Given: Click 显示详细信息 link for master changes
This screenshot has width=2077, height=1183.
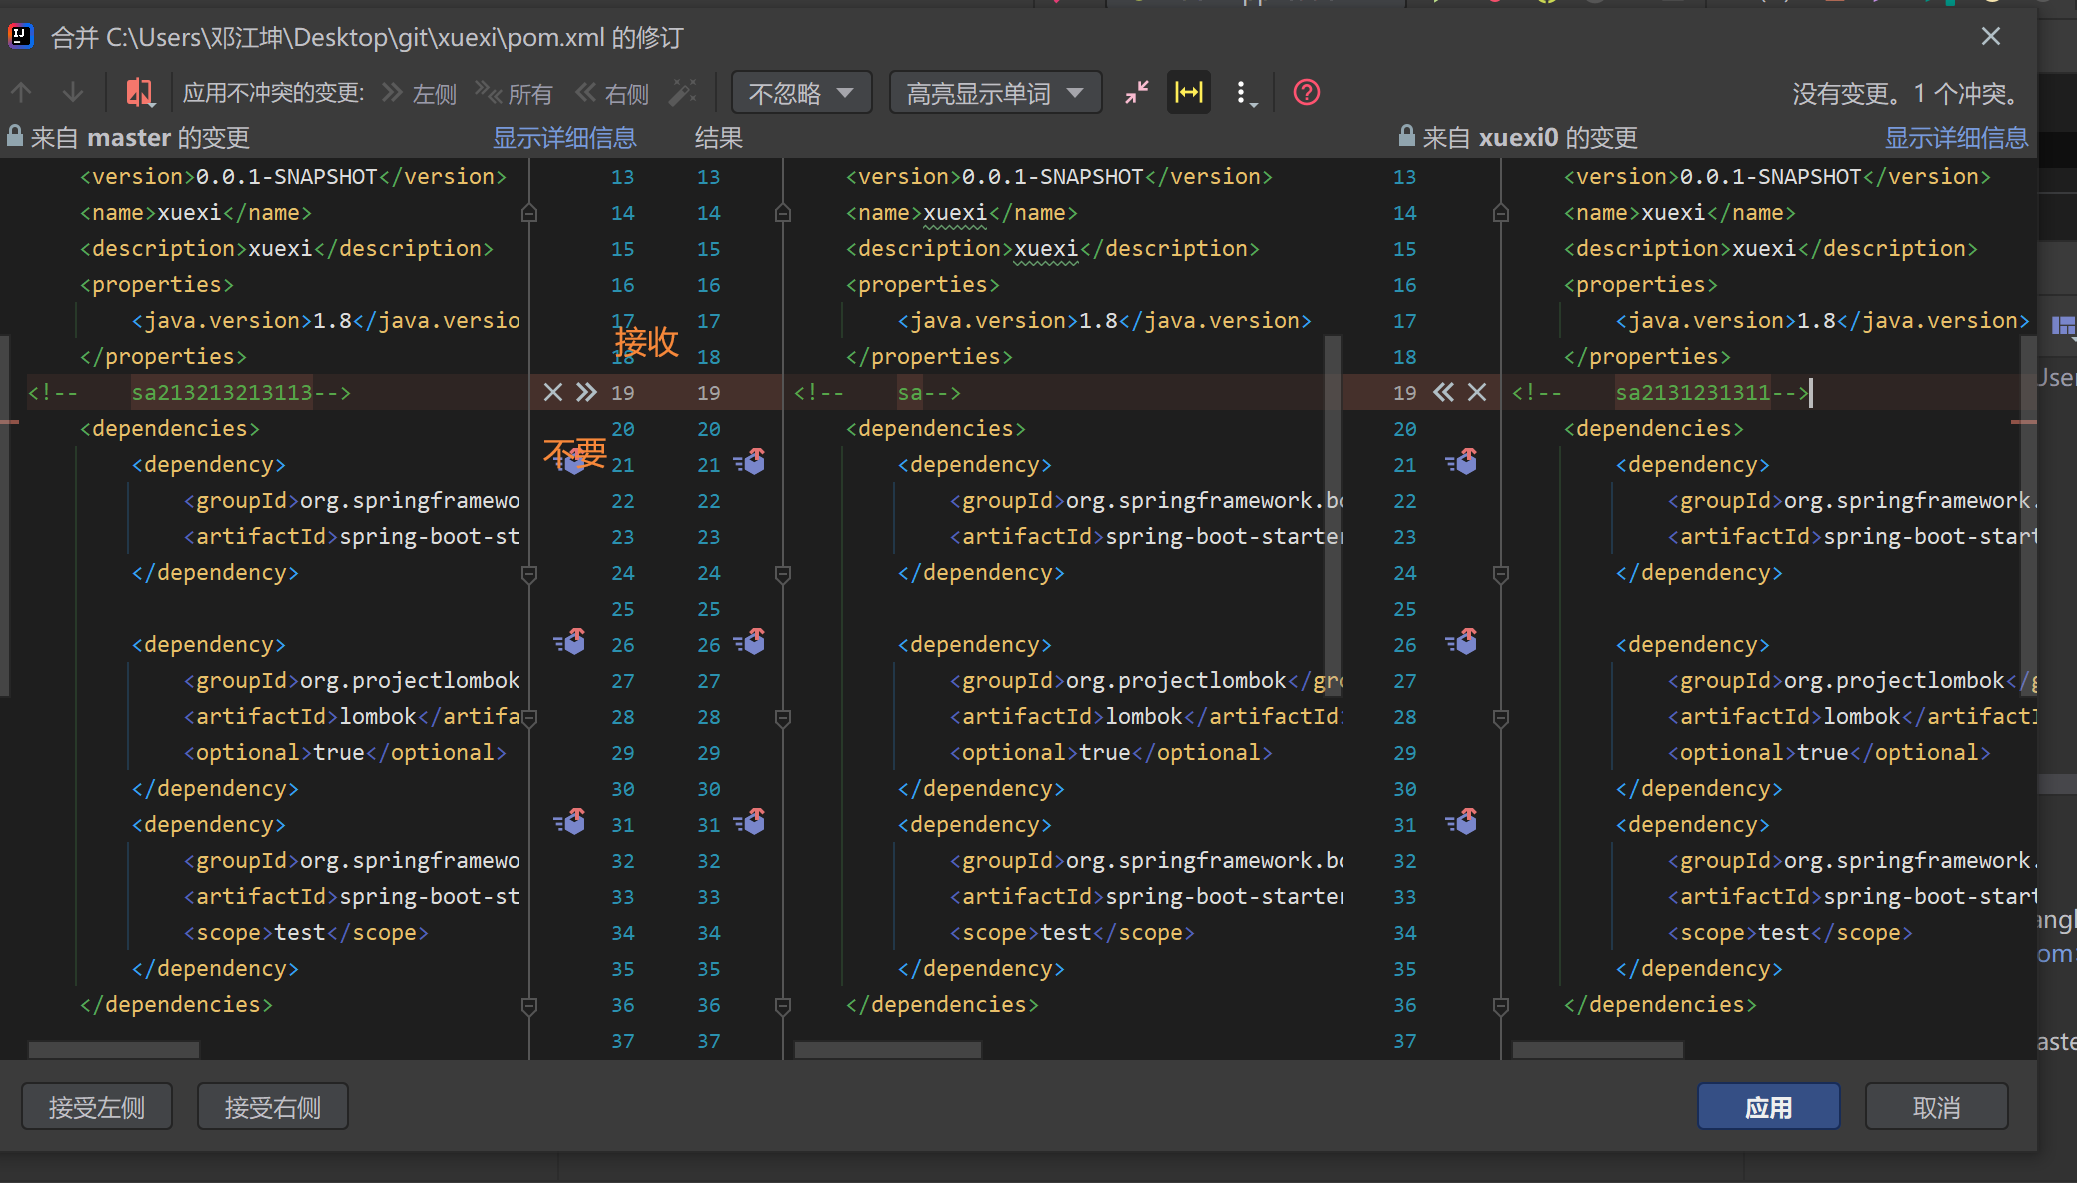Looking at the screenshot, I should point(564,138).
